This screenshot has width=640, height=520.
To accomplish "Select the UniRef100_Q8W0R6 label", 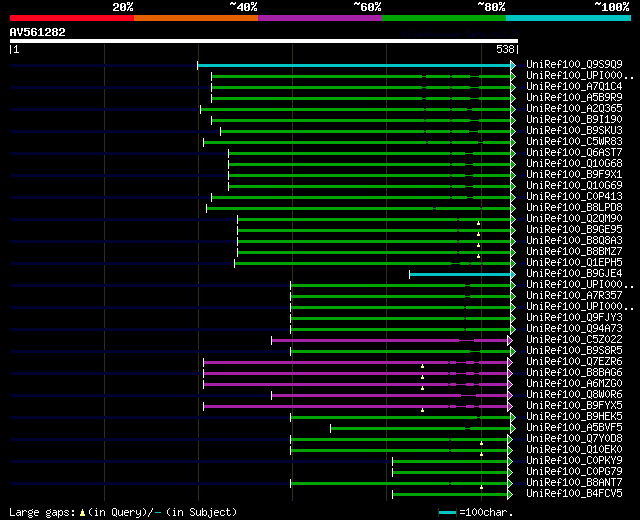I will (x=574, y=395).
